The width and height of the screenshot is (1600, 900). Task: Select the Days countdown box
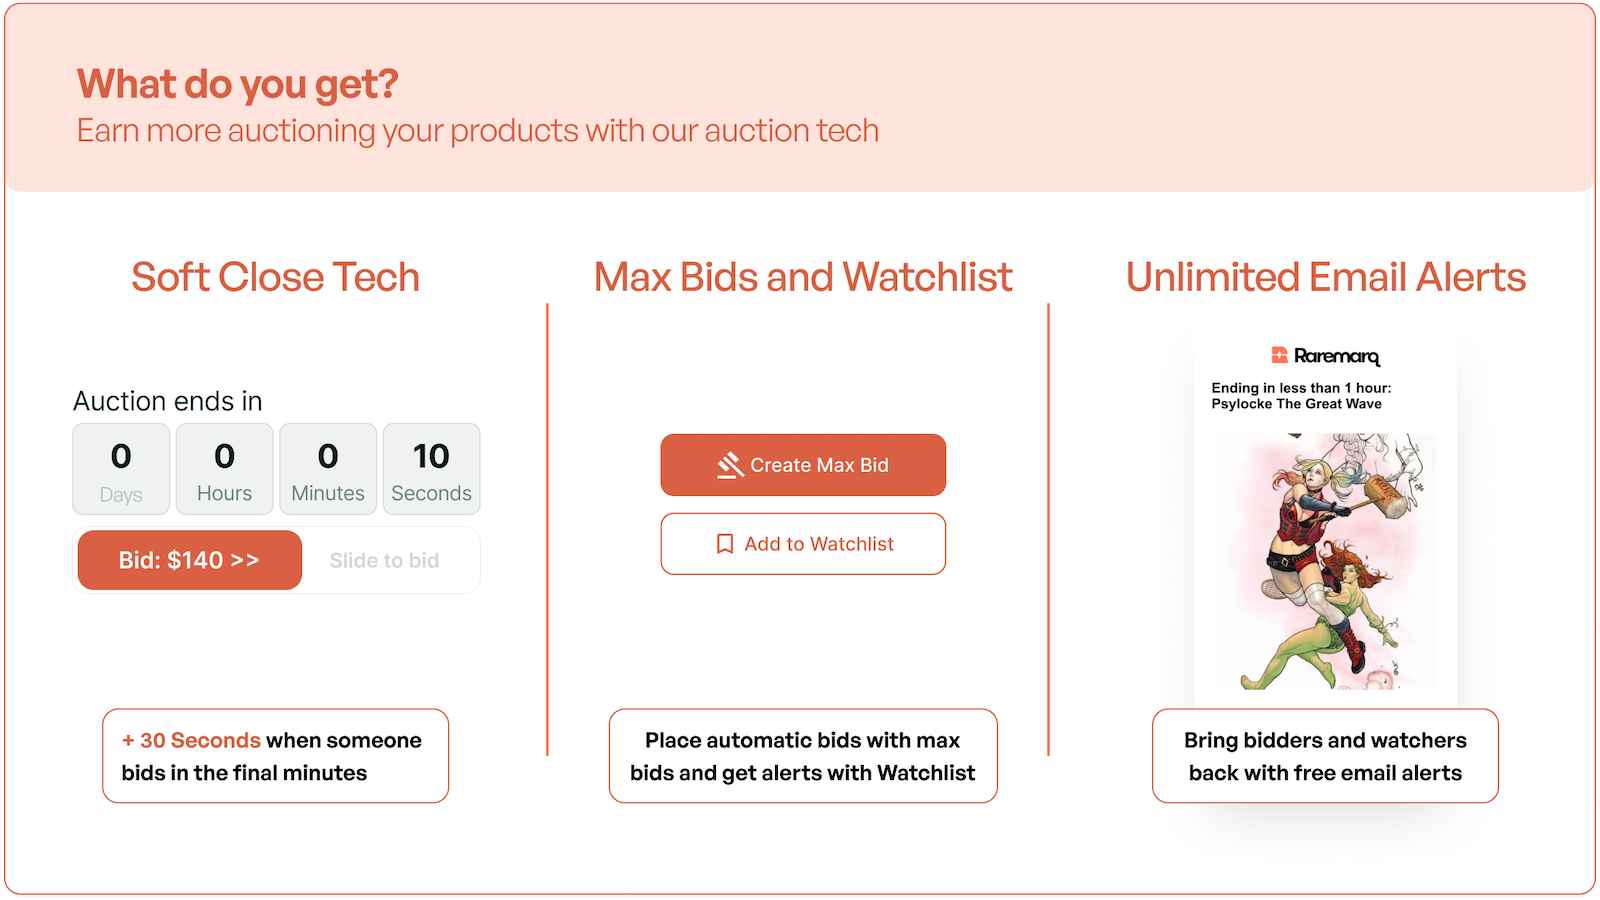click(121, 469)
